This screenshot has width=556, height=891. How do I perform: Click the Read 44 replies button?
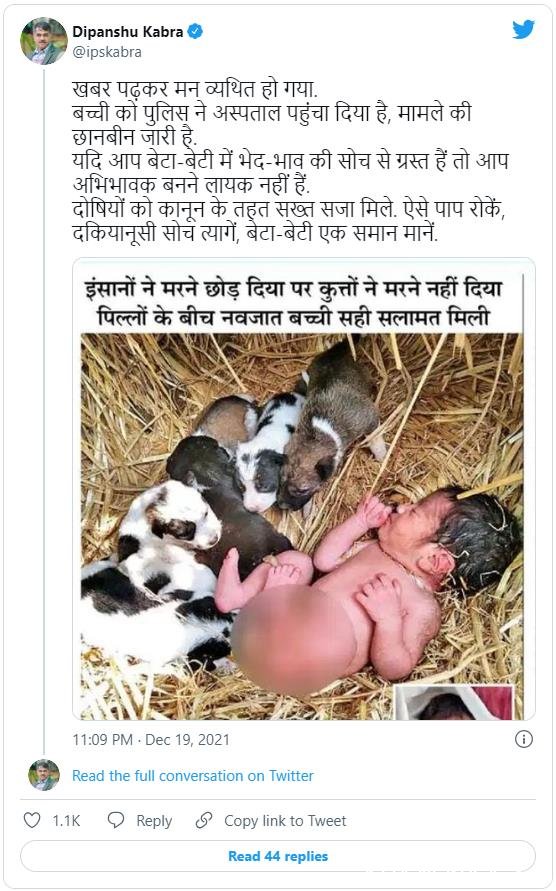(x=278, y=856)
